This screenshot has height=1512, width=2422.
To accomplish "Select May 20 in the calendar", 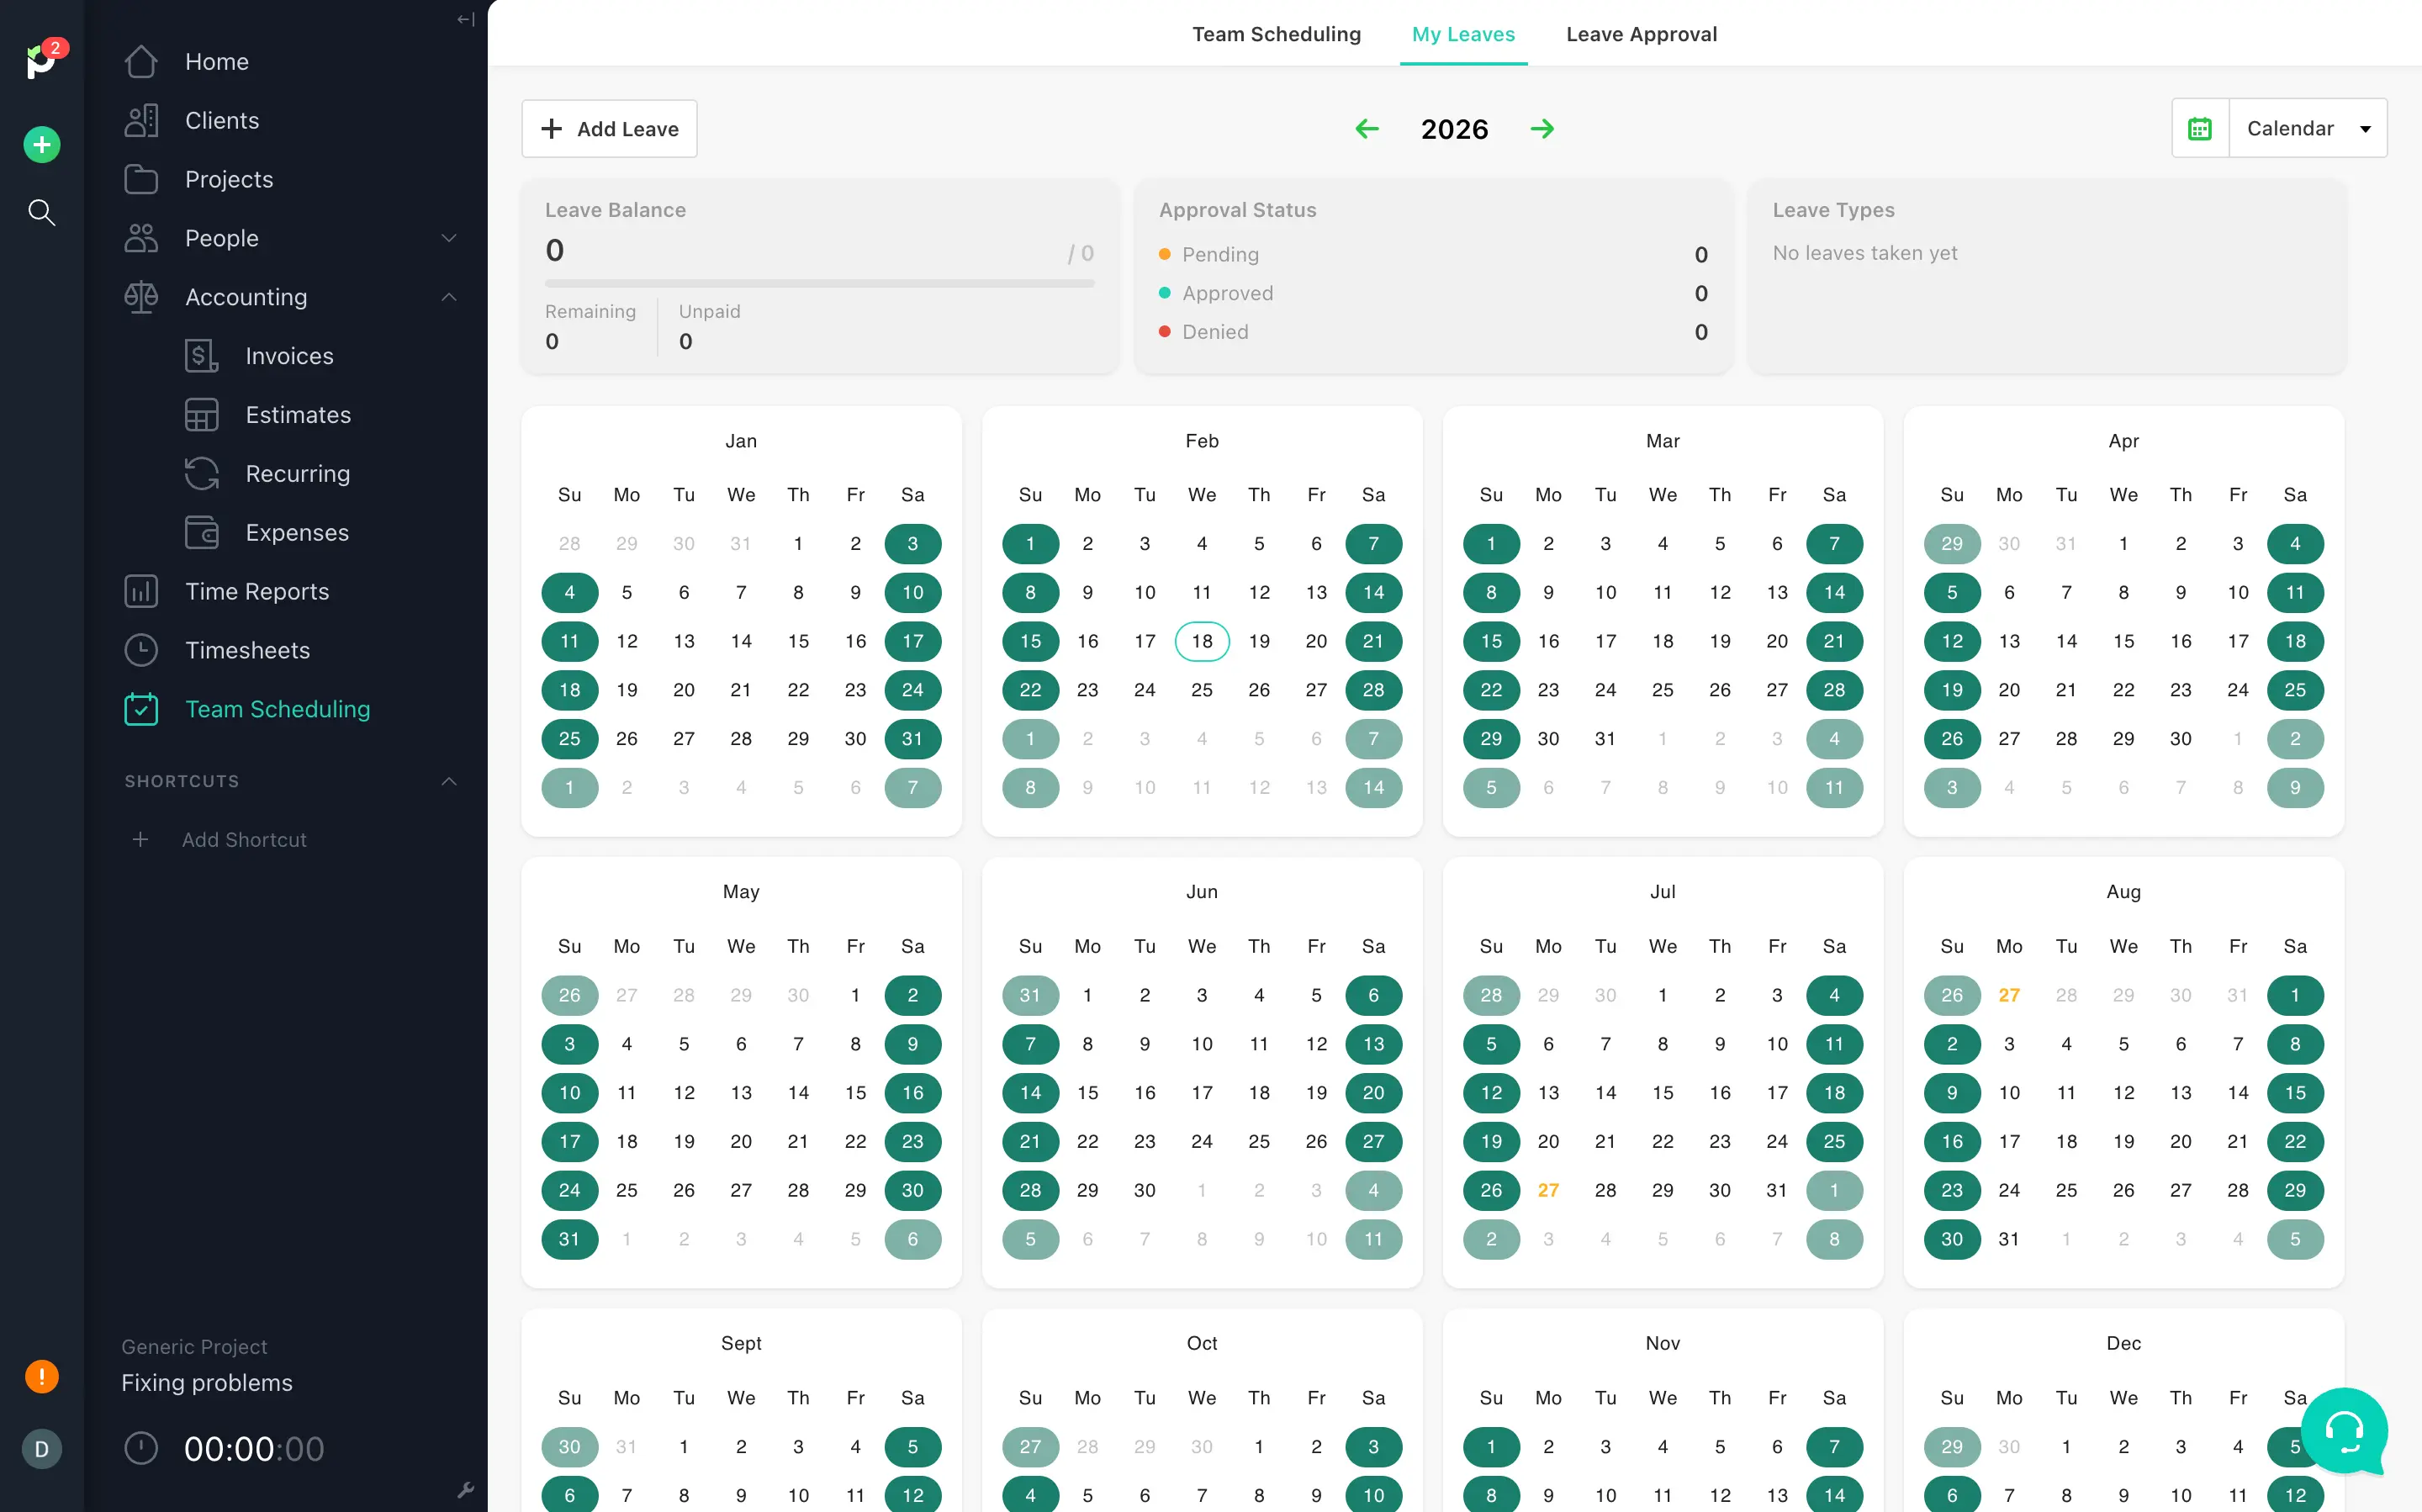I will tap(741, 1141).
